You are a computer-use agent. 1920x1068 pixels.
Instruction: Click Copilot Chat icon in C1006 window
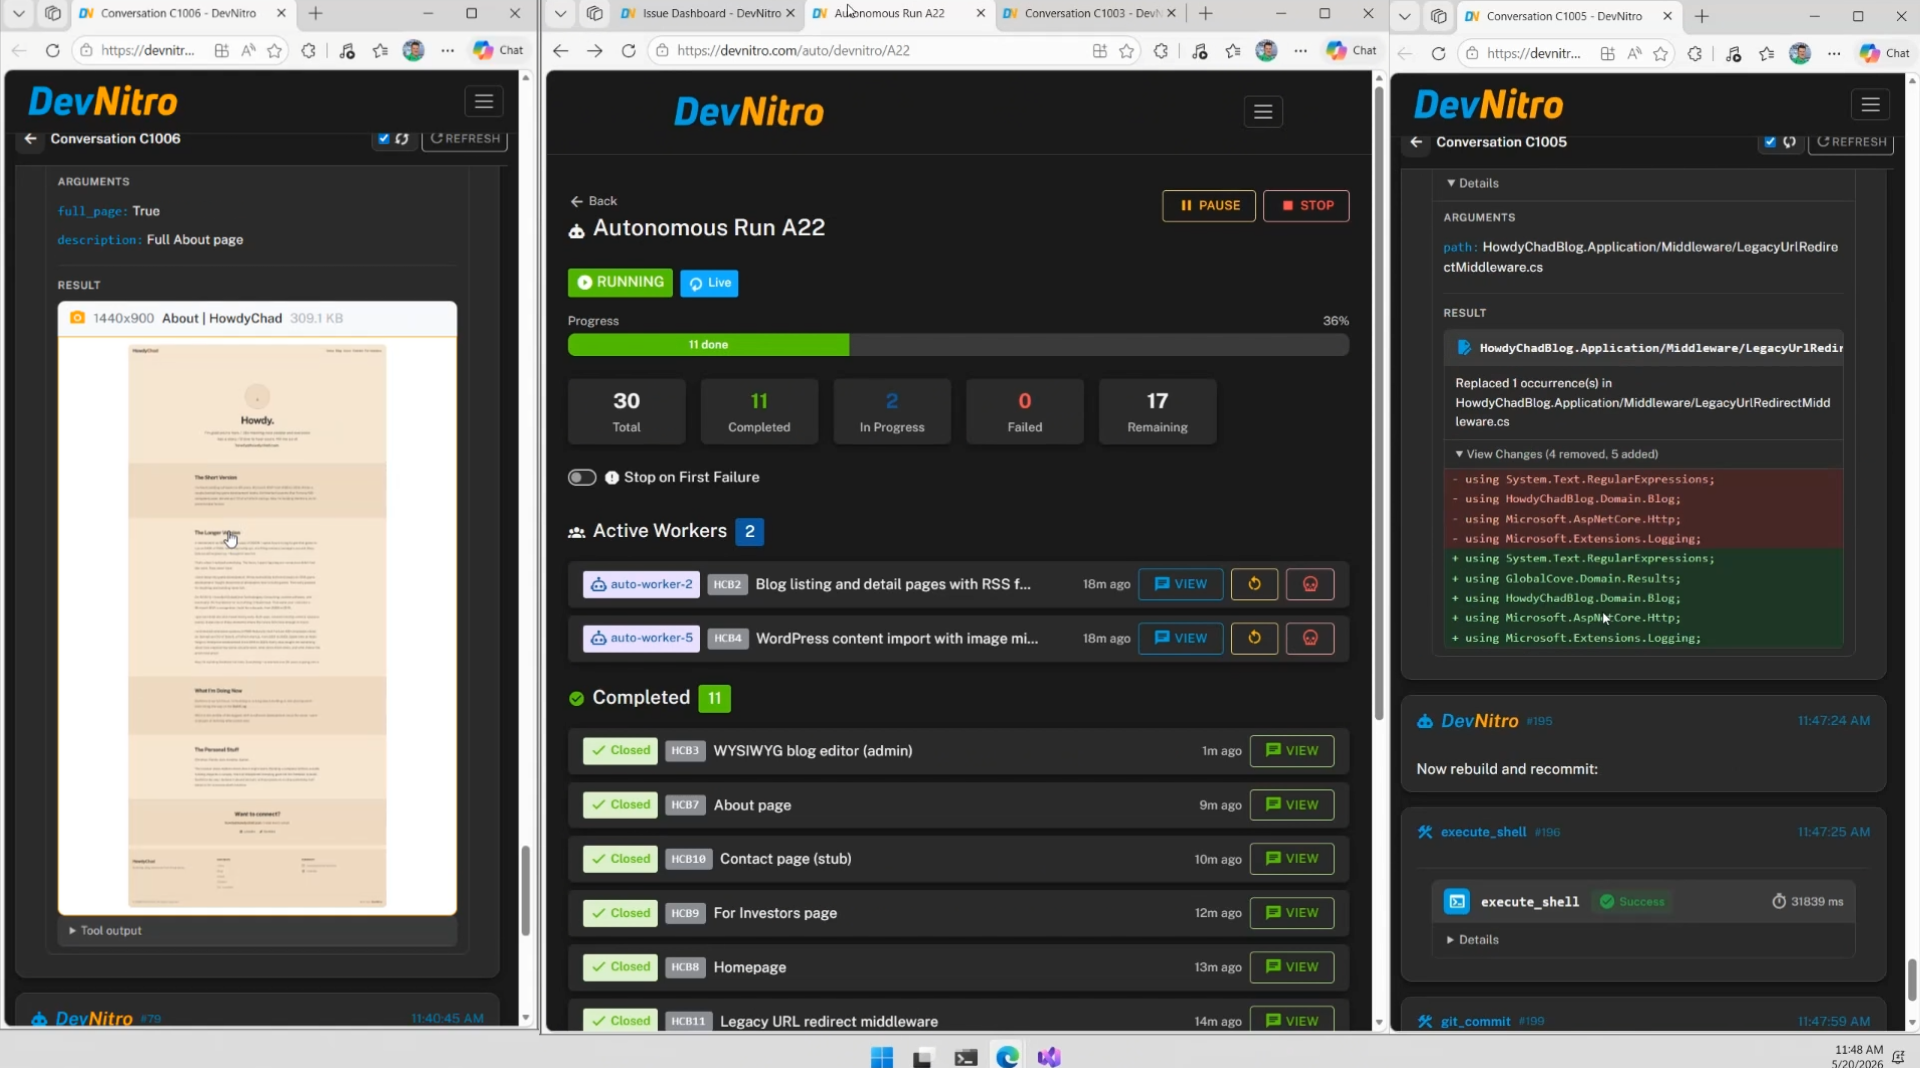(x=498, y=50)
